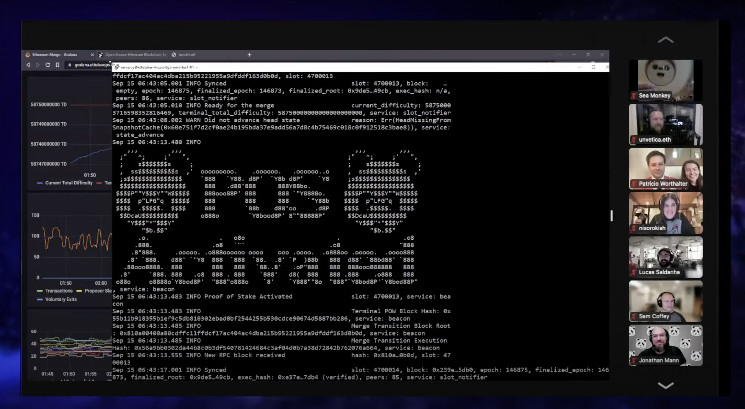
Task: Click the 58750000000 TD axis label
Action: (49, 105)
